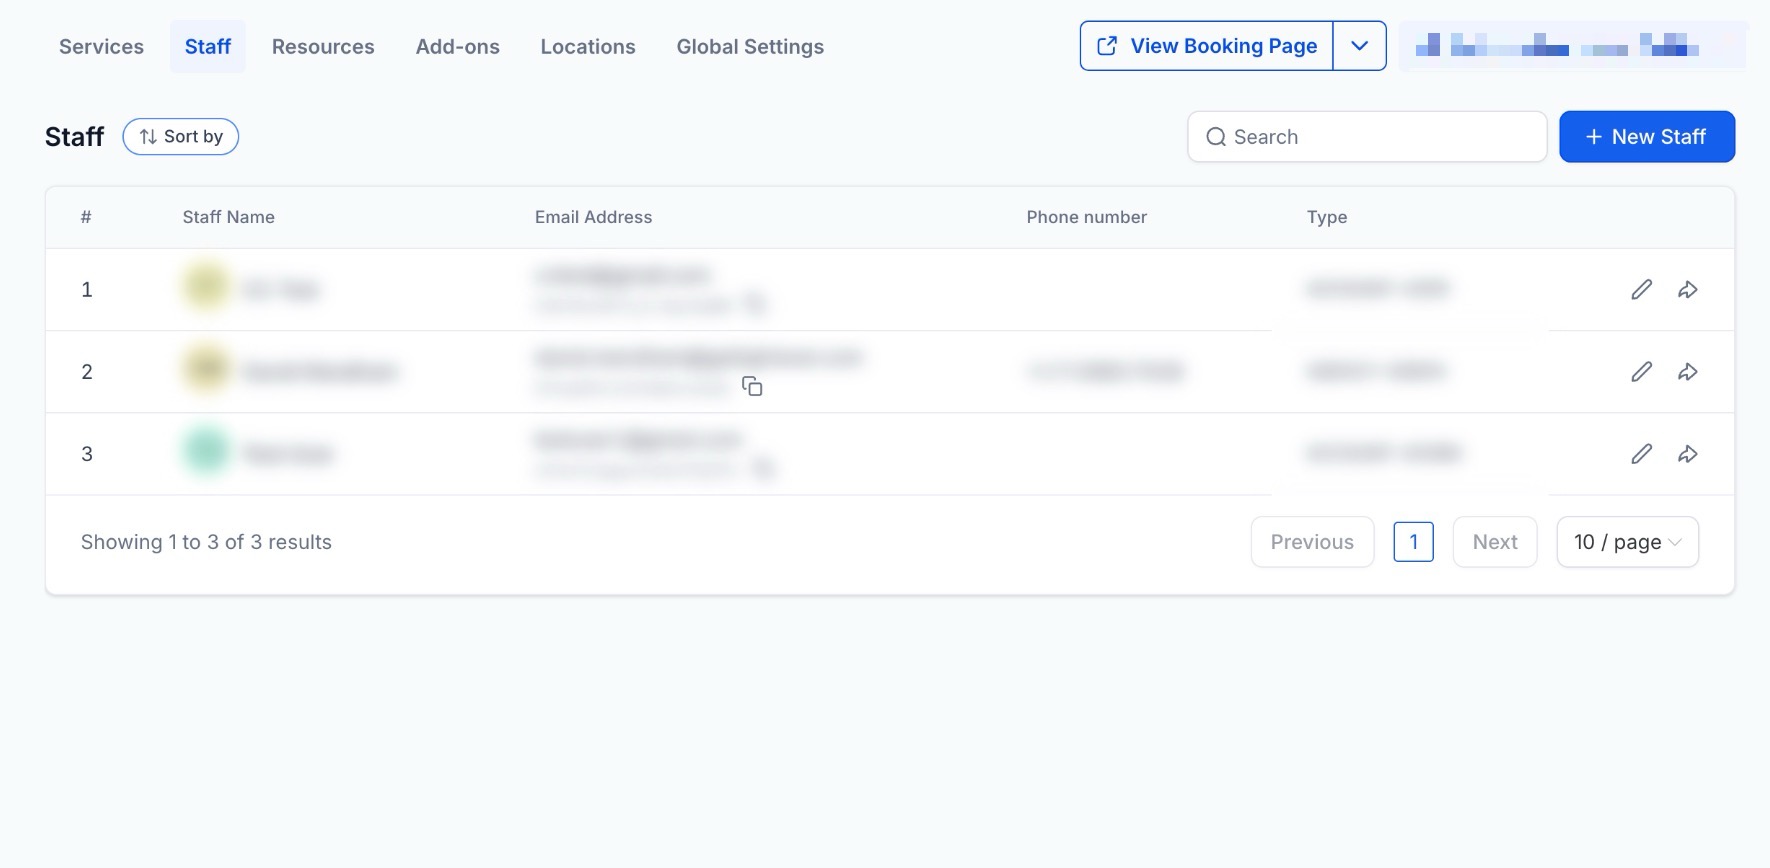Select the Locations tab

[x=588, y=47]
